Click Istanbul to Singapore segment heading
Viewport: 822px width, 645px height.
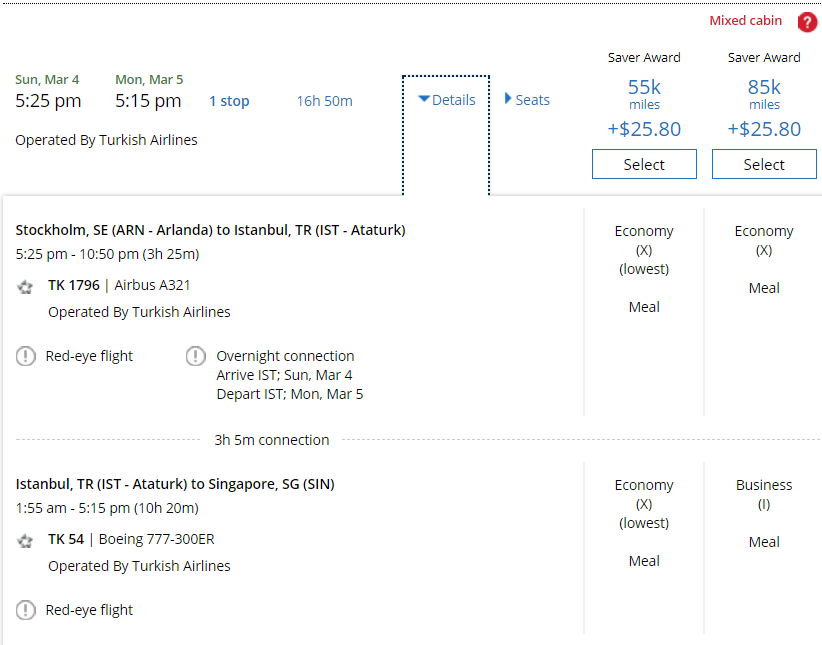pos(175,484)
